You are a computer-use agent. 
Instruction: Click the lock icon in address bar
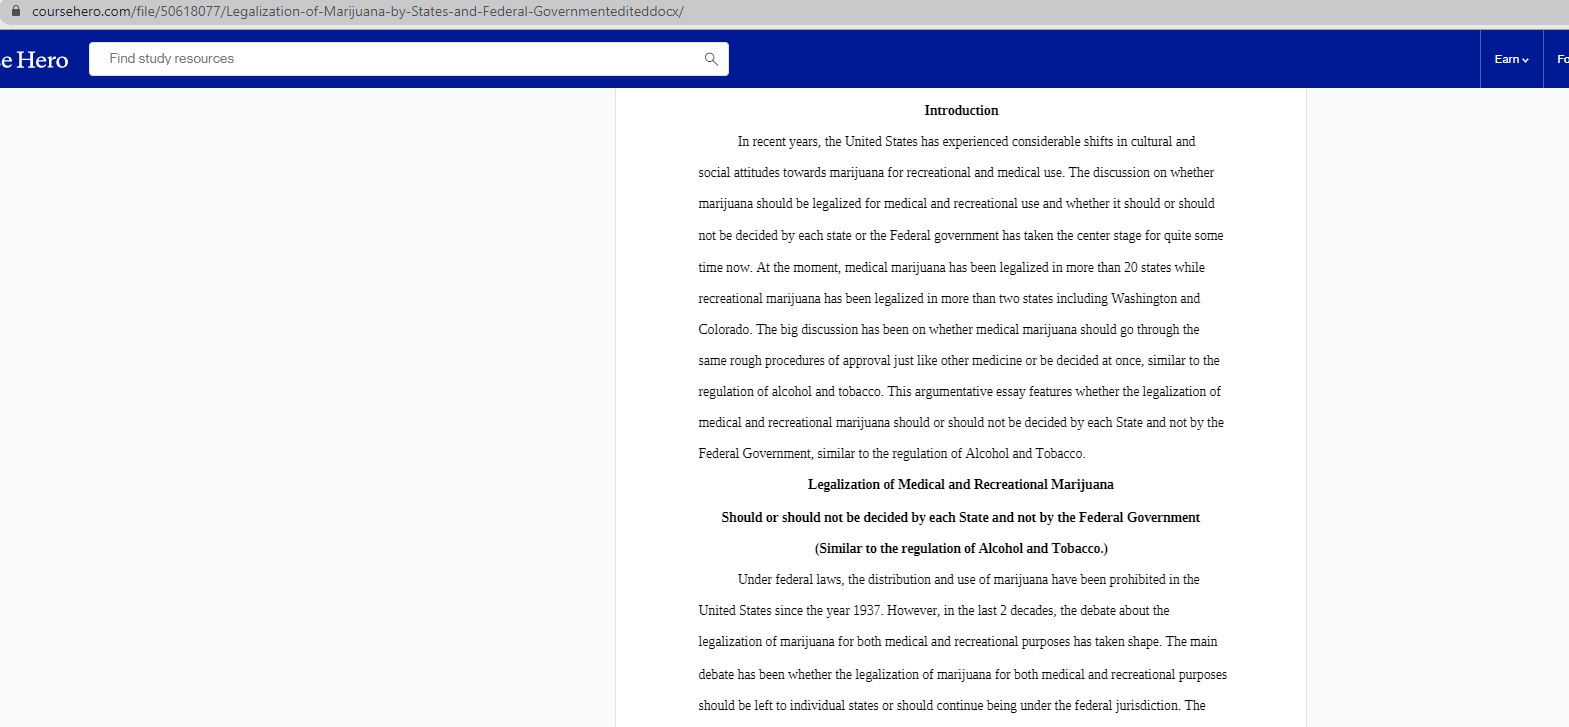click(15, 11)
